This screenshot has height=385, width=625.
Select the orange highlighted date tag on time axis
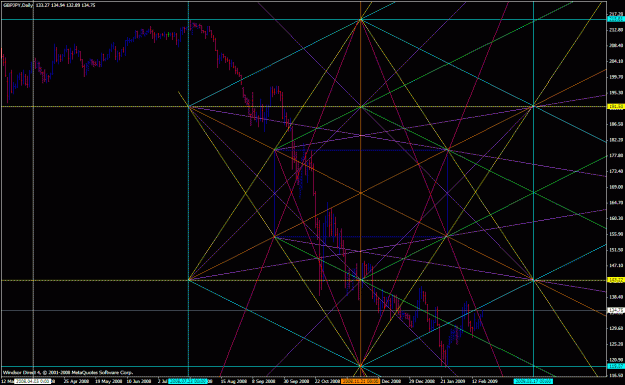[360, 381]
